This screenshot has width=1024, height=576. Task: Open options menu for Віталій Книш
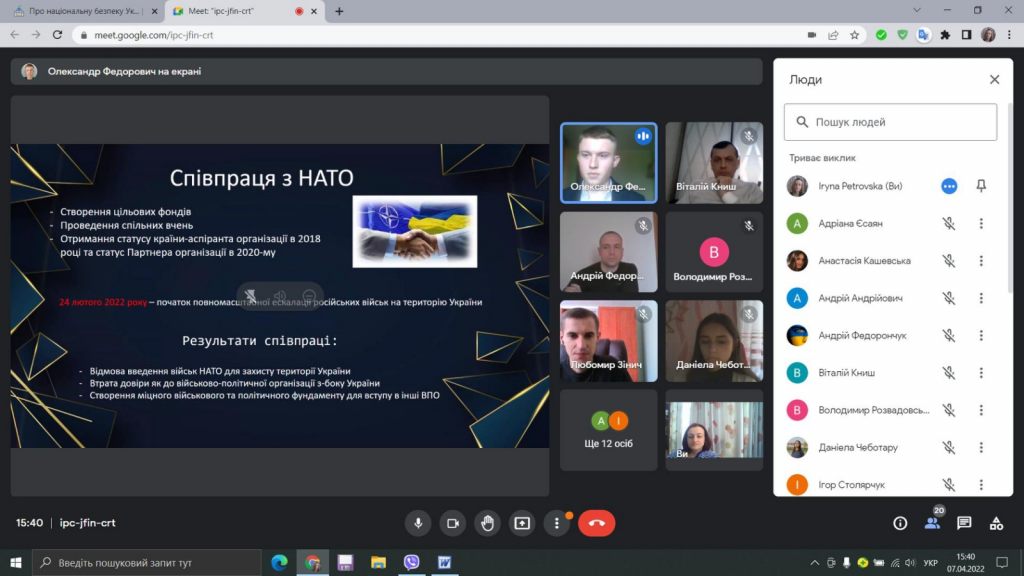click(x=981, y=373)
